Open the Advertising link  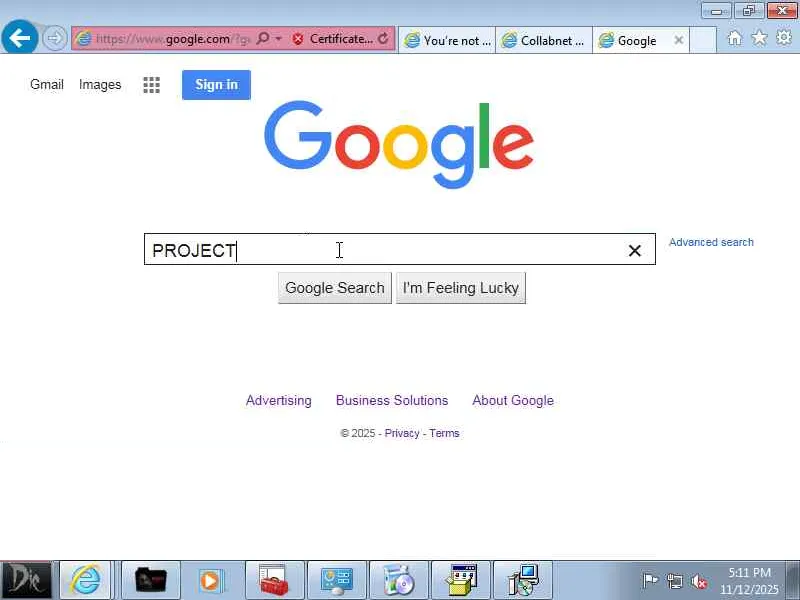click(279, 401)
